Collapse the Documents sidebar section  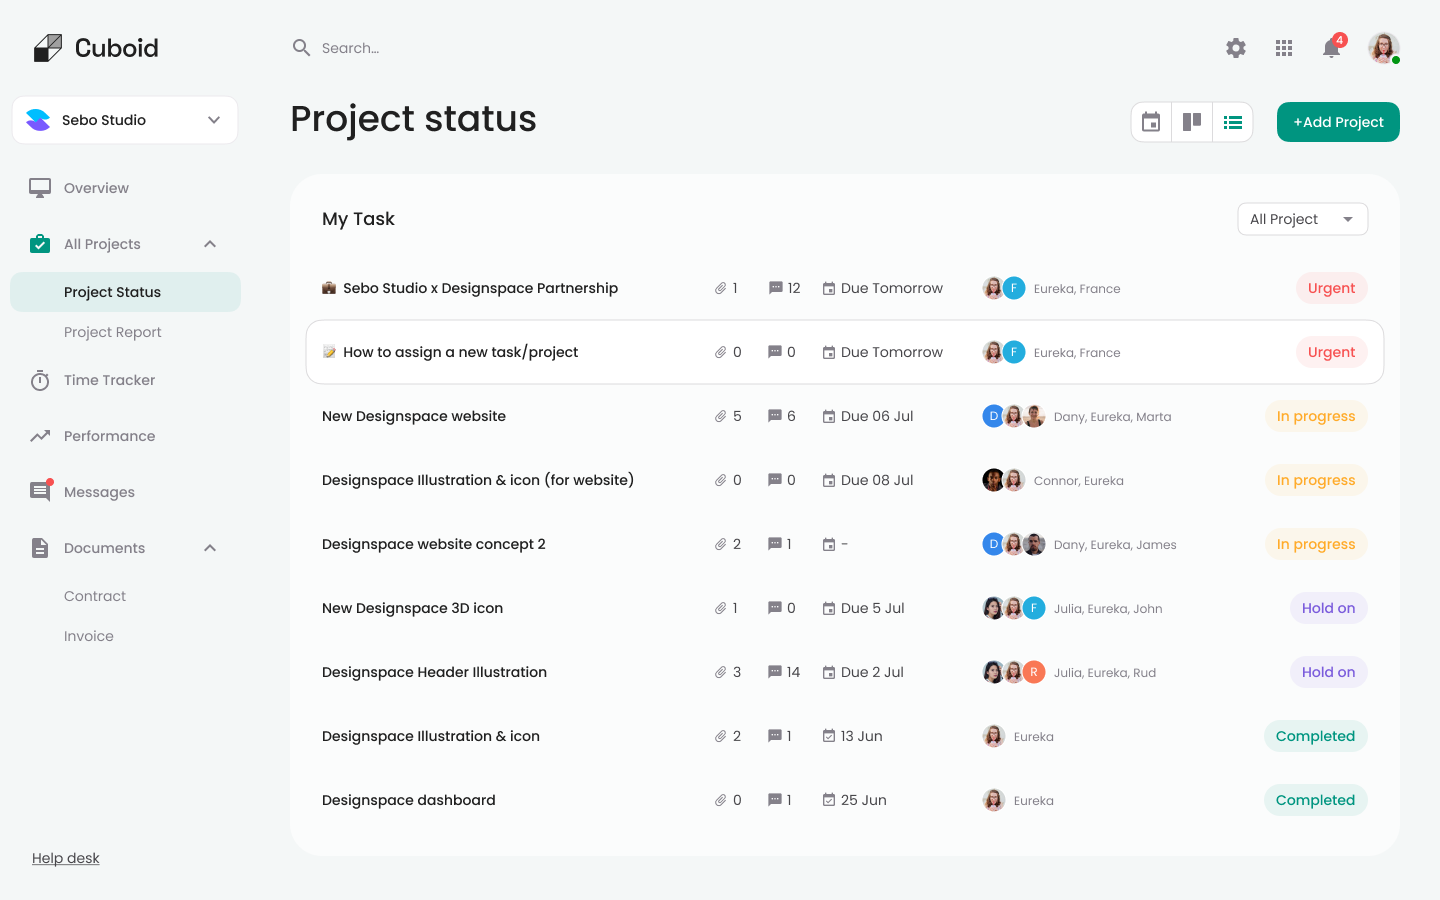[x=209, y=547]
